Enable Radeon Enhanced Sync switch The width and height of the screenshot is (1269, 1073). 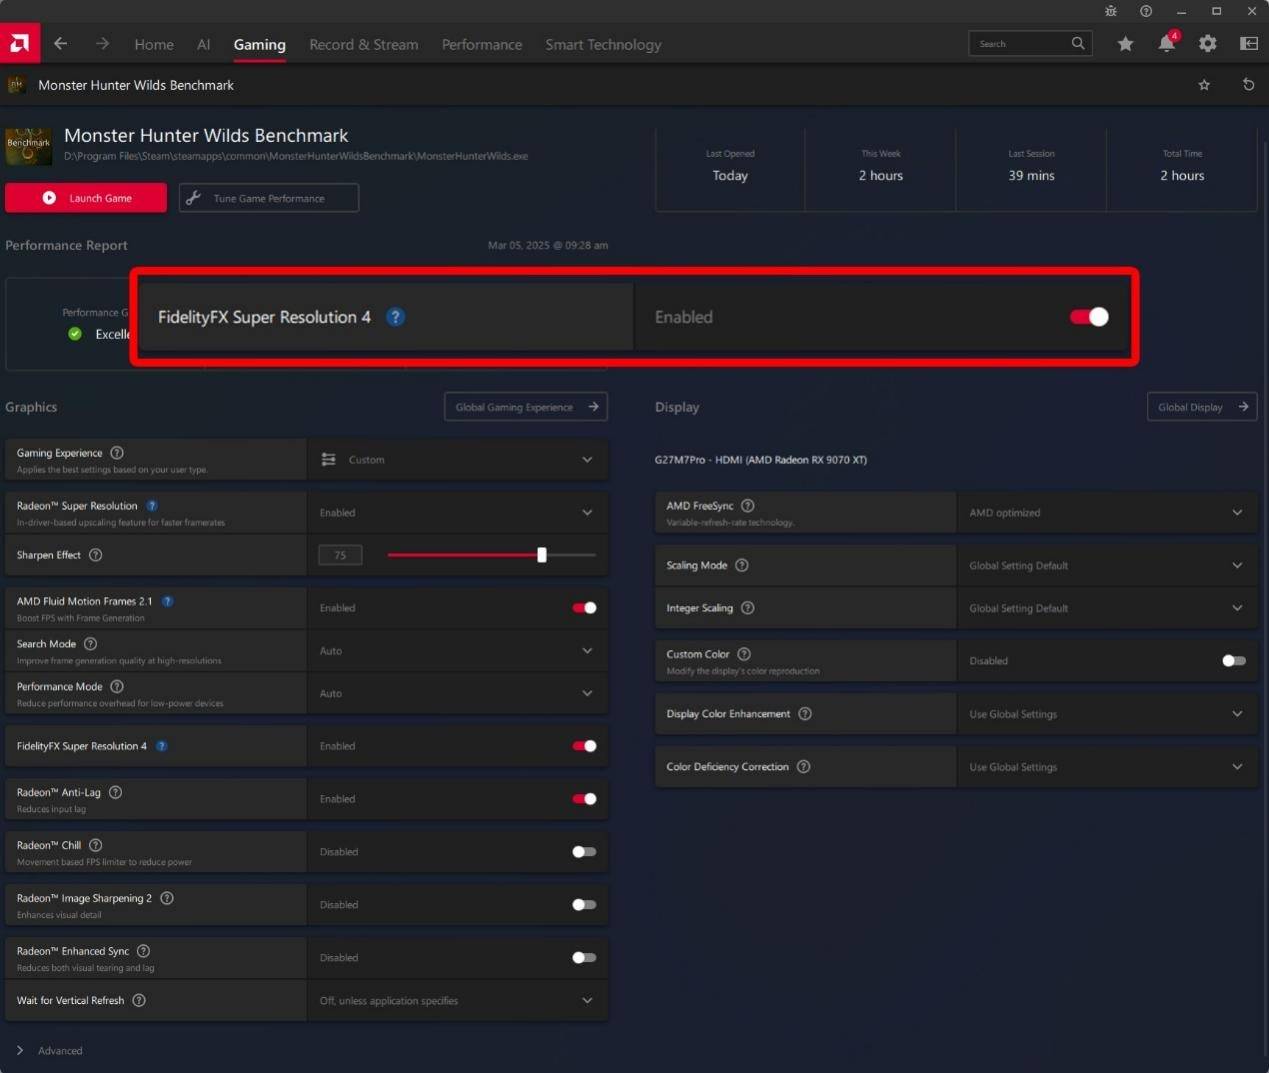[x=584, y=958]
